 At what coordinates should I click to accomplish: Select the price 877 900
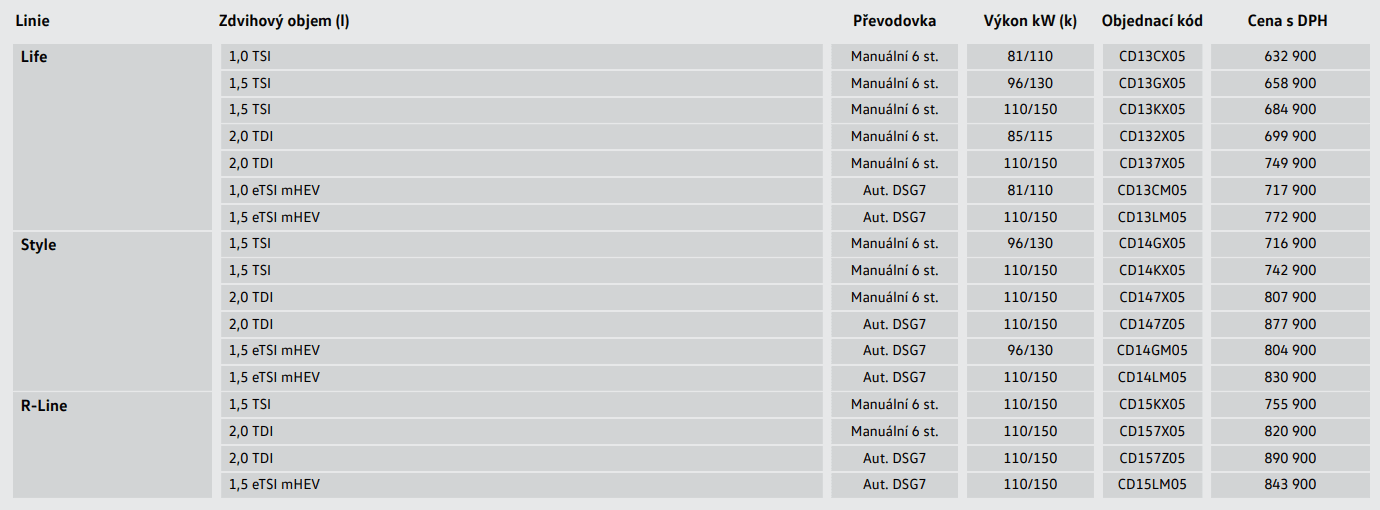pyautogui.click(x=1289, y=324)
